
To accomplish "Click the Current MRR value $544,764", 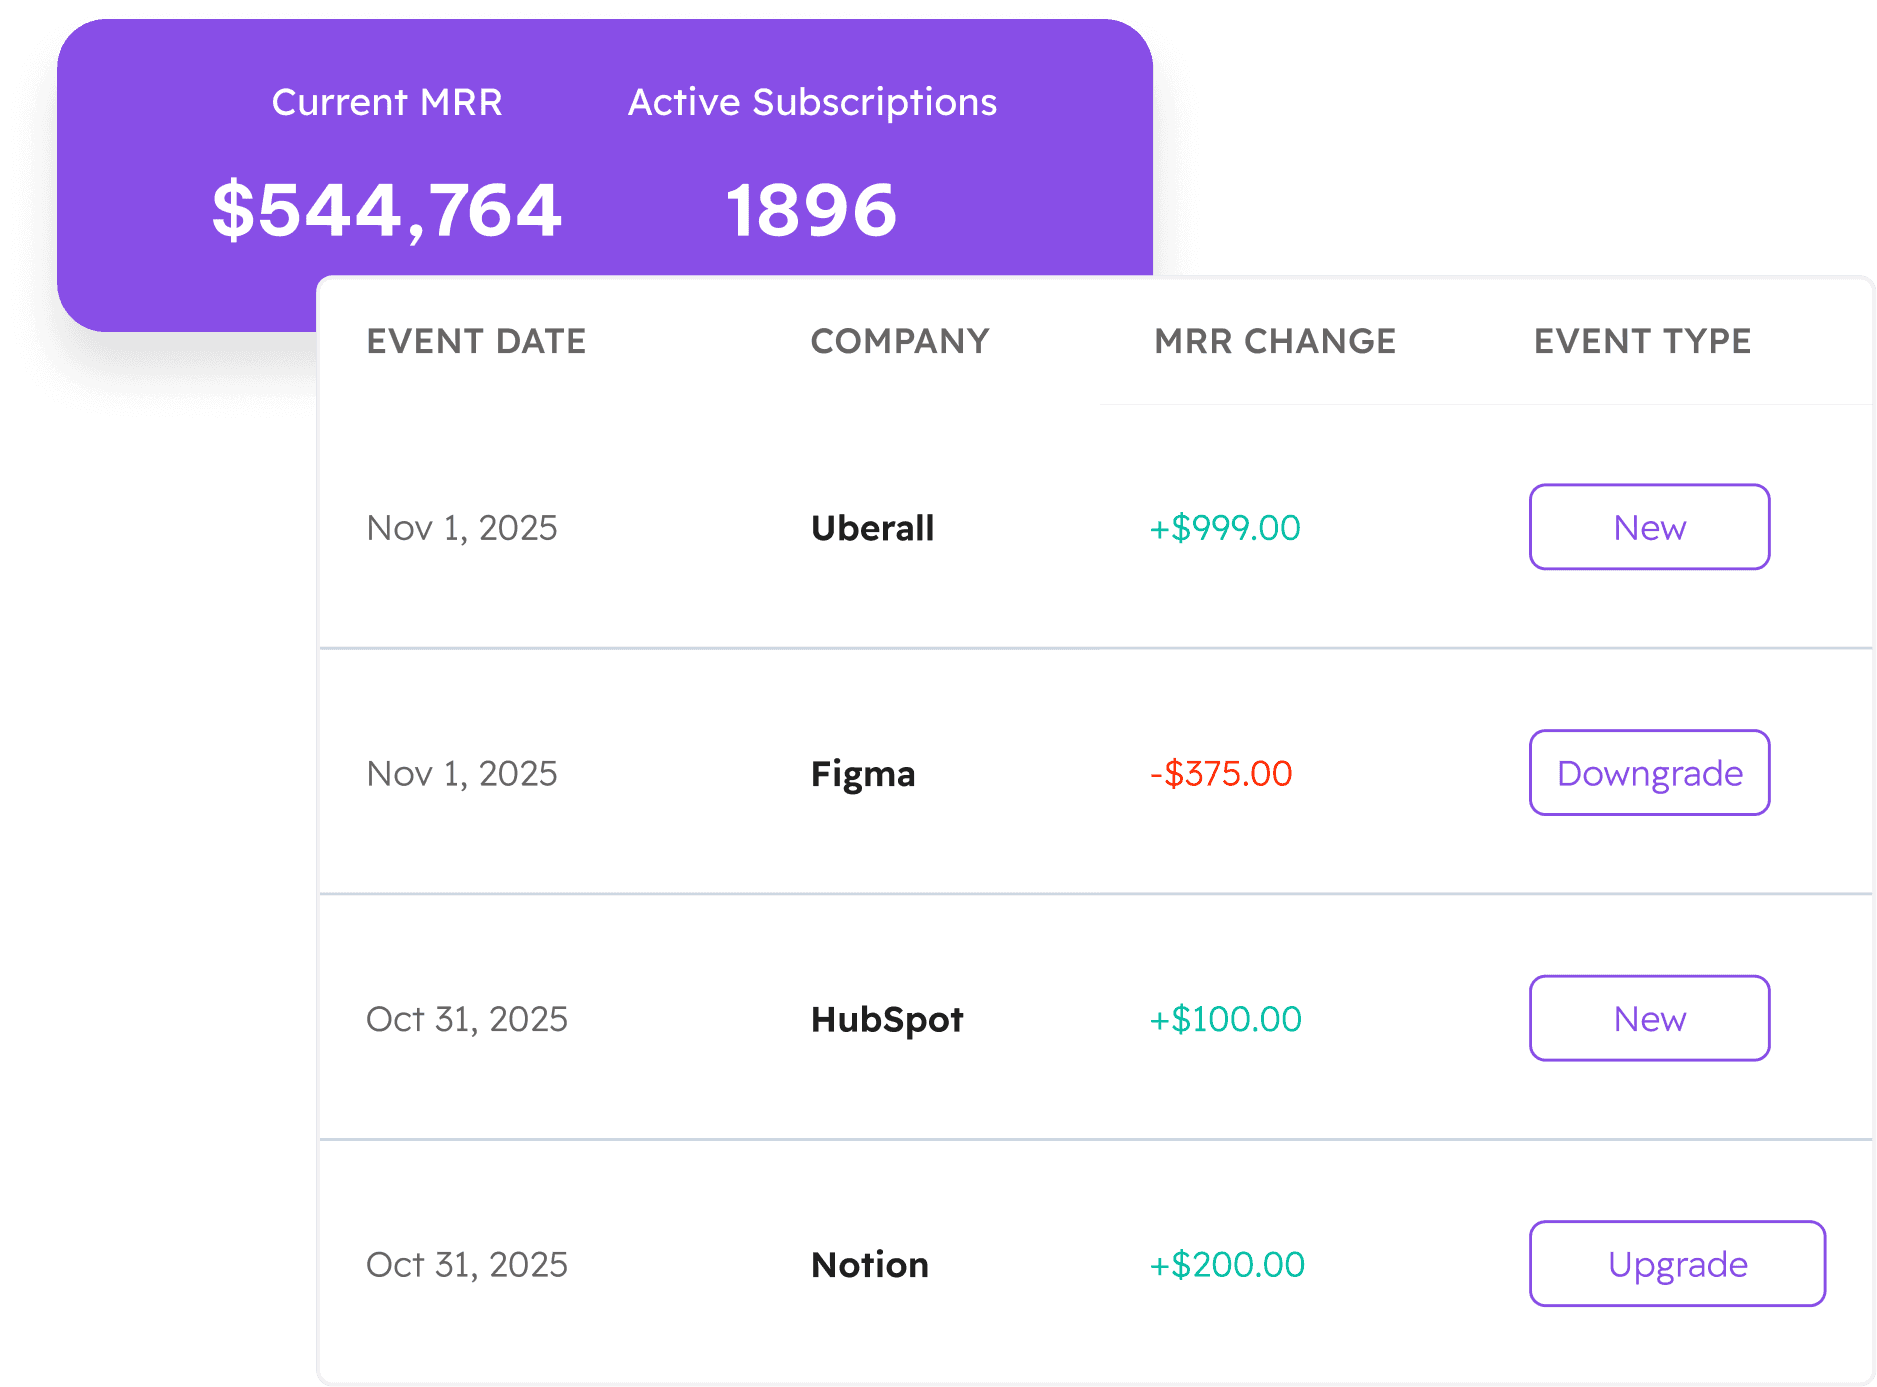I will tap(386, 209).
